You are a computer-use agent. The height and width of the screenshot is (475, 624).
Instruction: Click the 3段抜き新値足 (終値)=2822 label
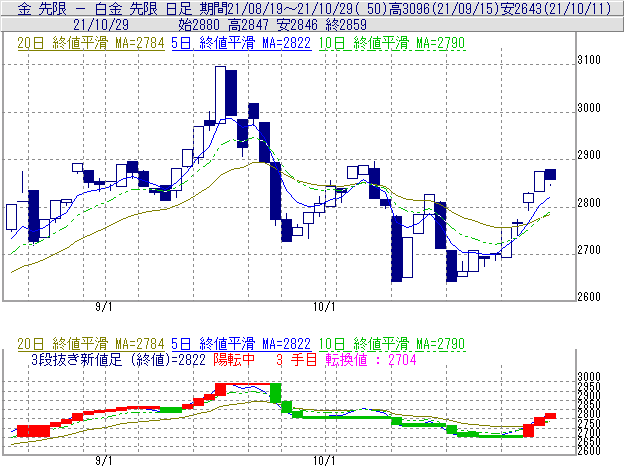click(118, 360)
